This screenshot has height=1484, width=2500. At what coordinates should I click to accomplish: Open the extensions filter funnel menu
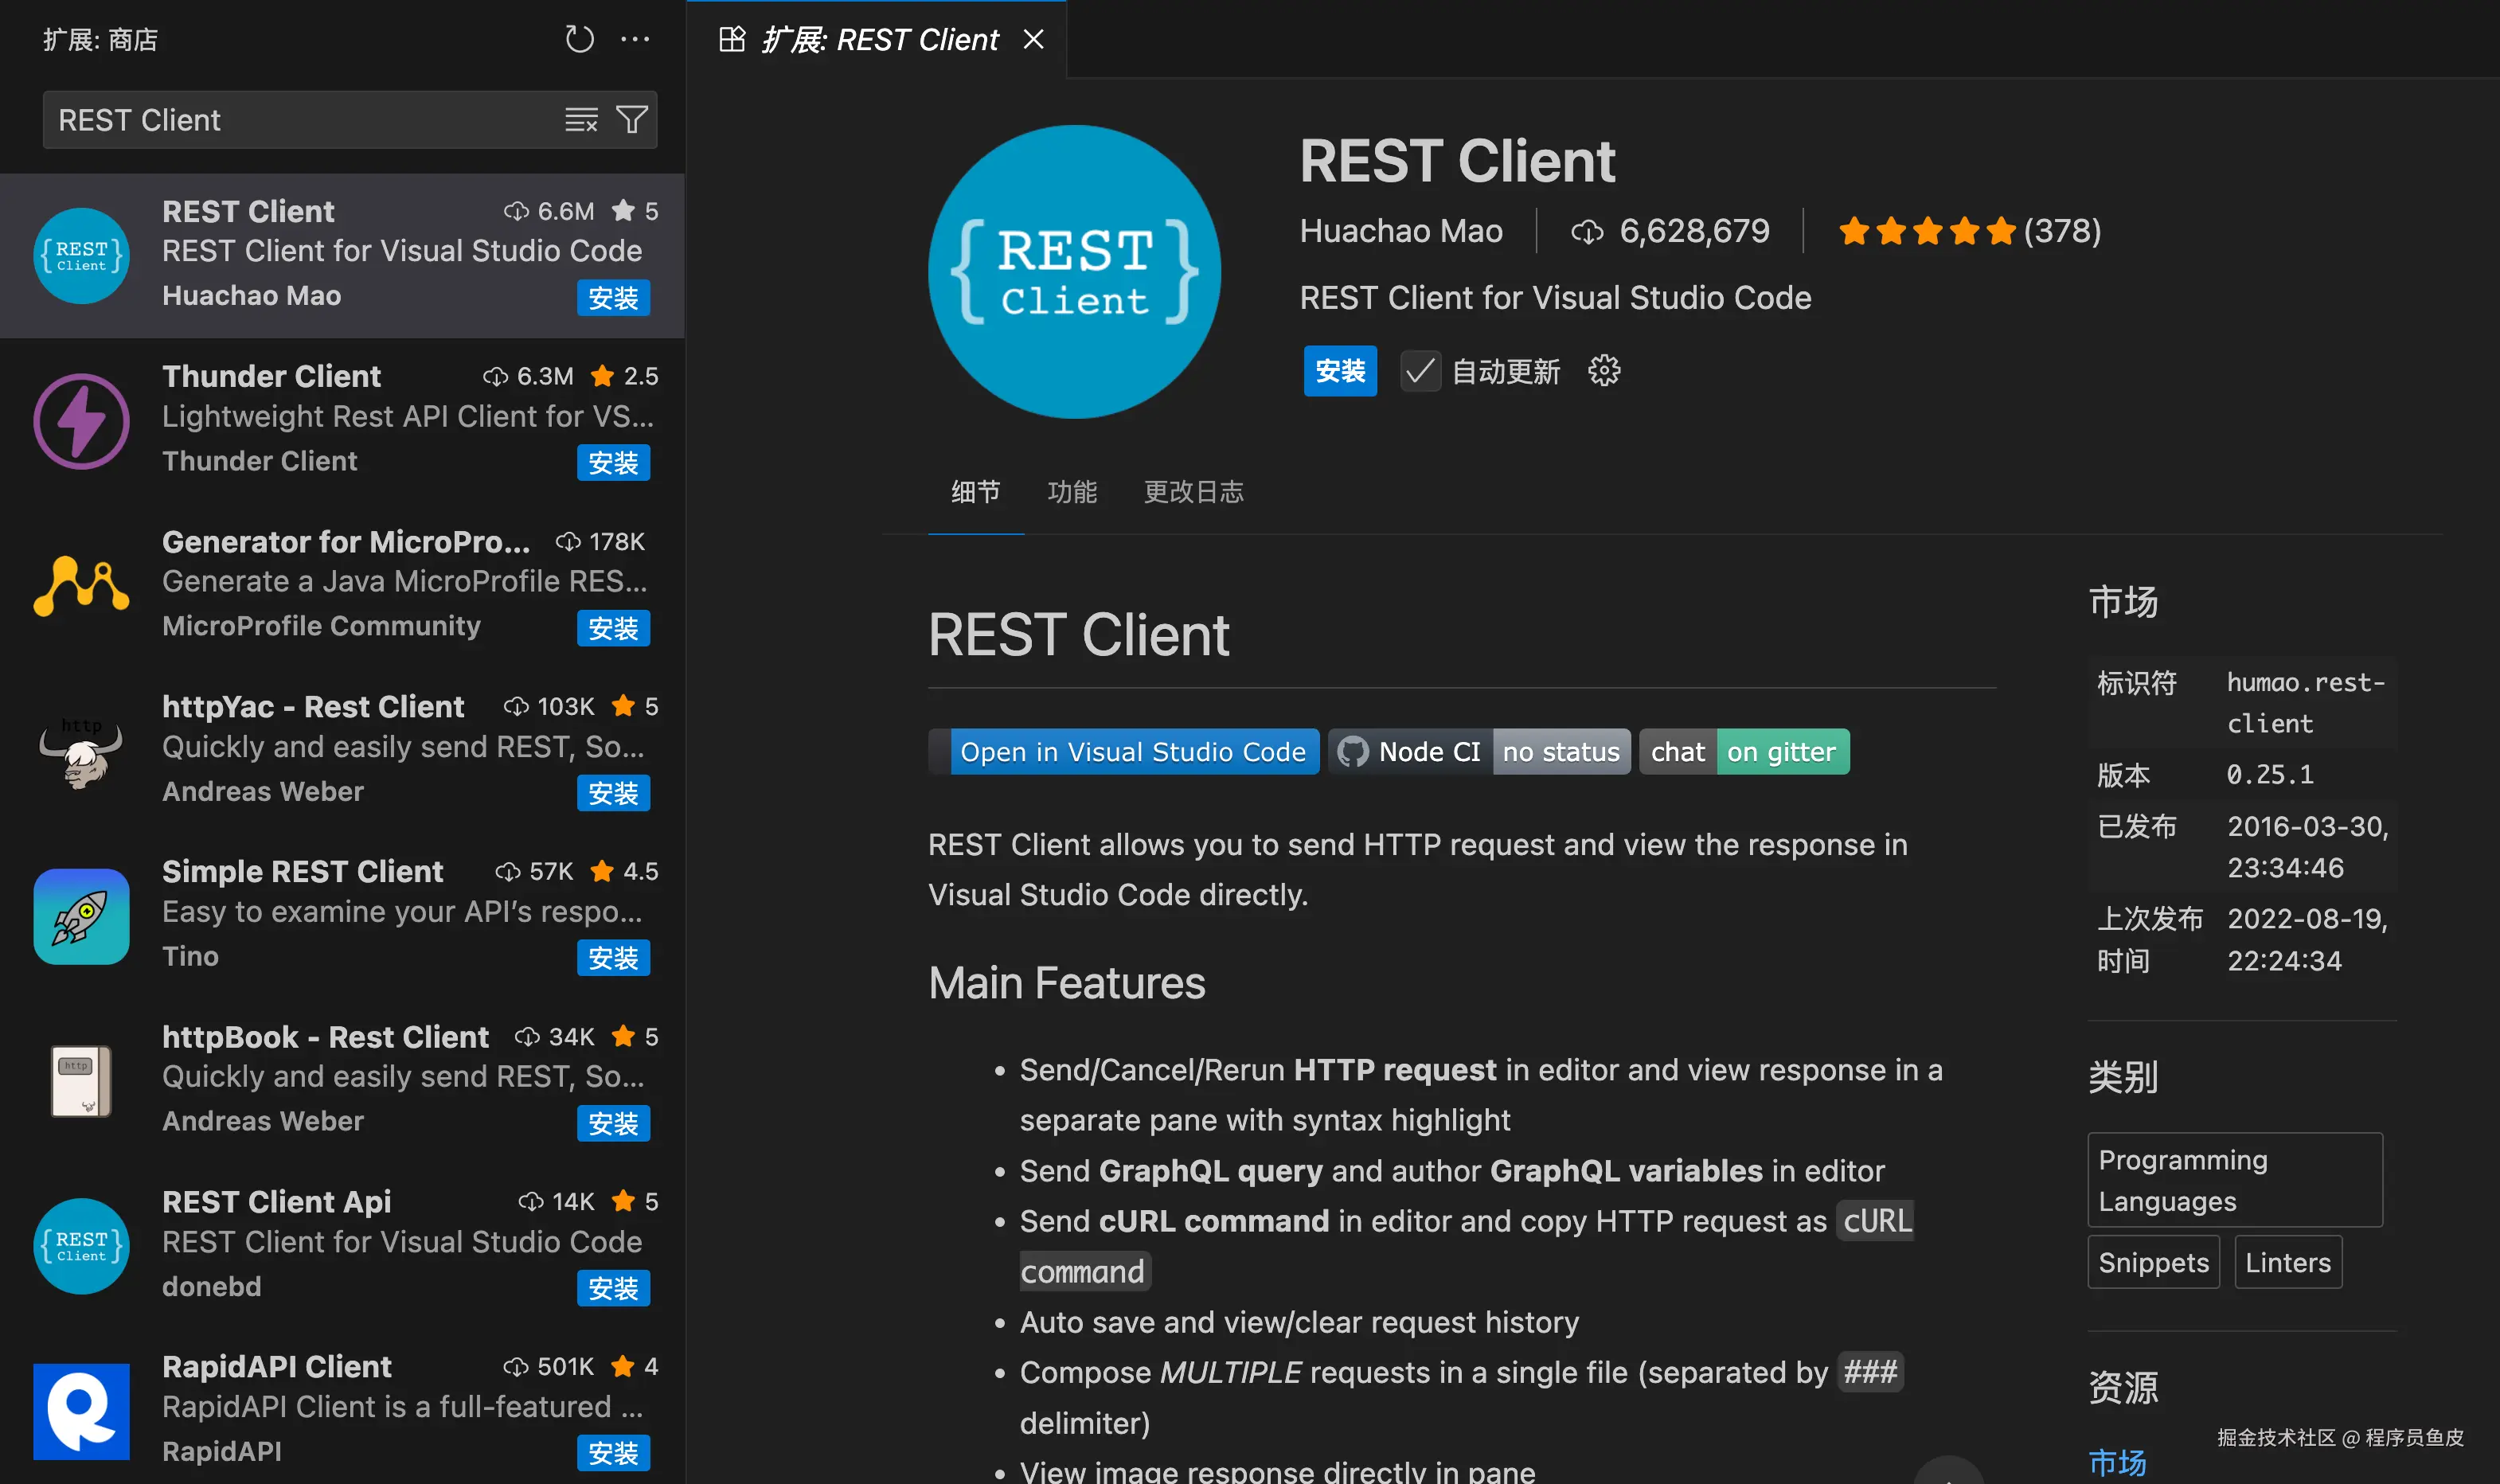point(632,120)
